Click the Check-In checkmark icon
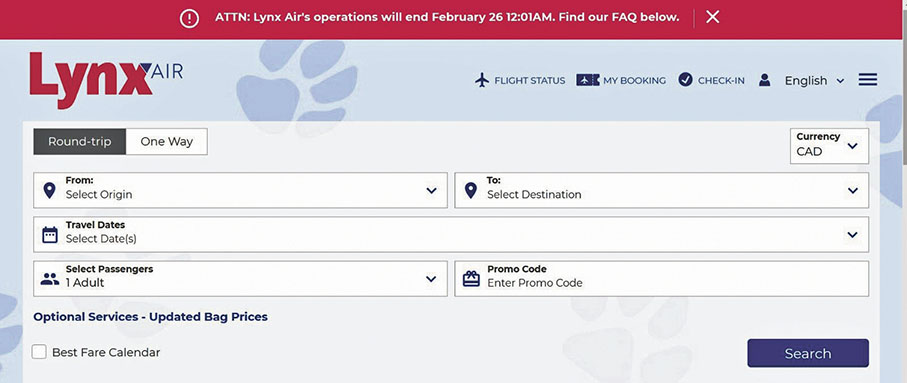 (x=685, y=80)
